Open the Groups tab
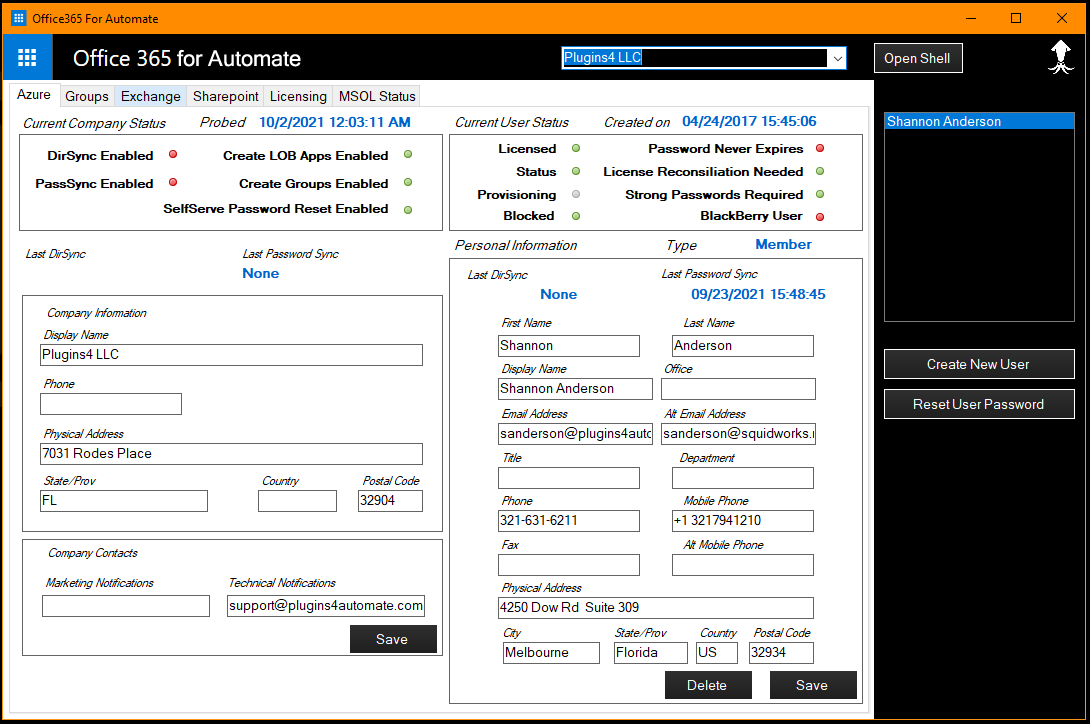 pyautogui.click(x=87, y=96)
